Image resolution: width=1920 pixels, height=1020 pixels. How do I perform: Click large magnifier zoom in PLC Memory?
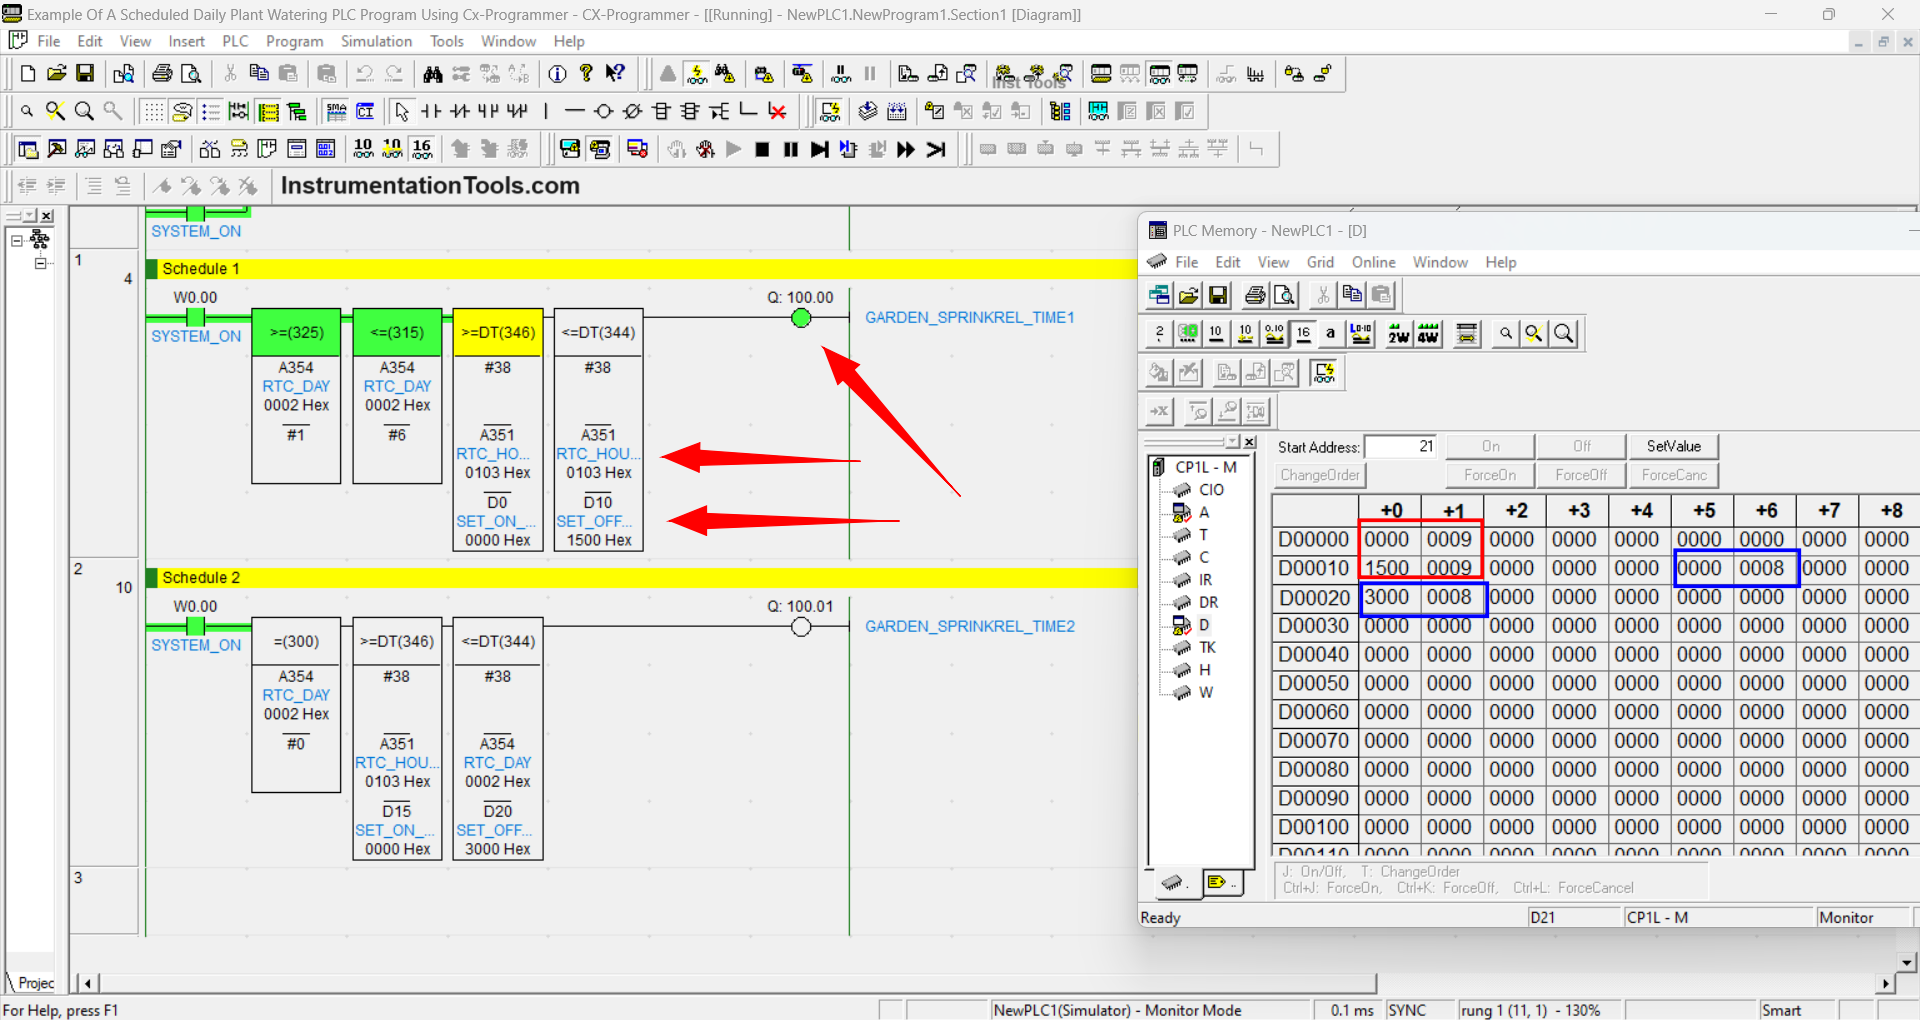[x=1564, y=334]
